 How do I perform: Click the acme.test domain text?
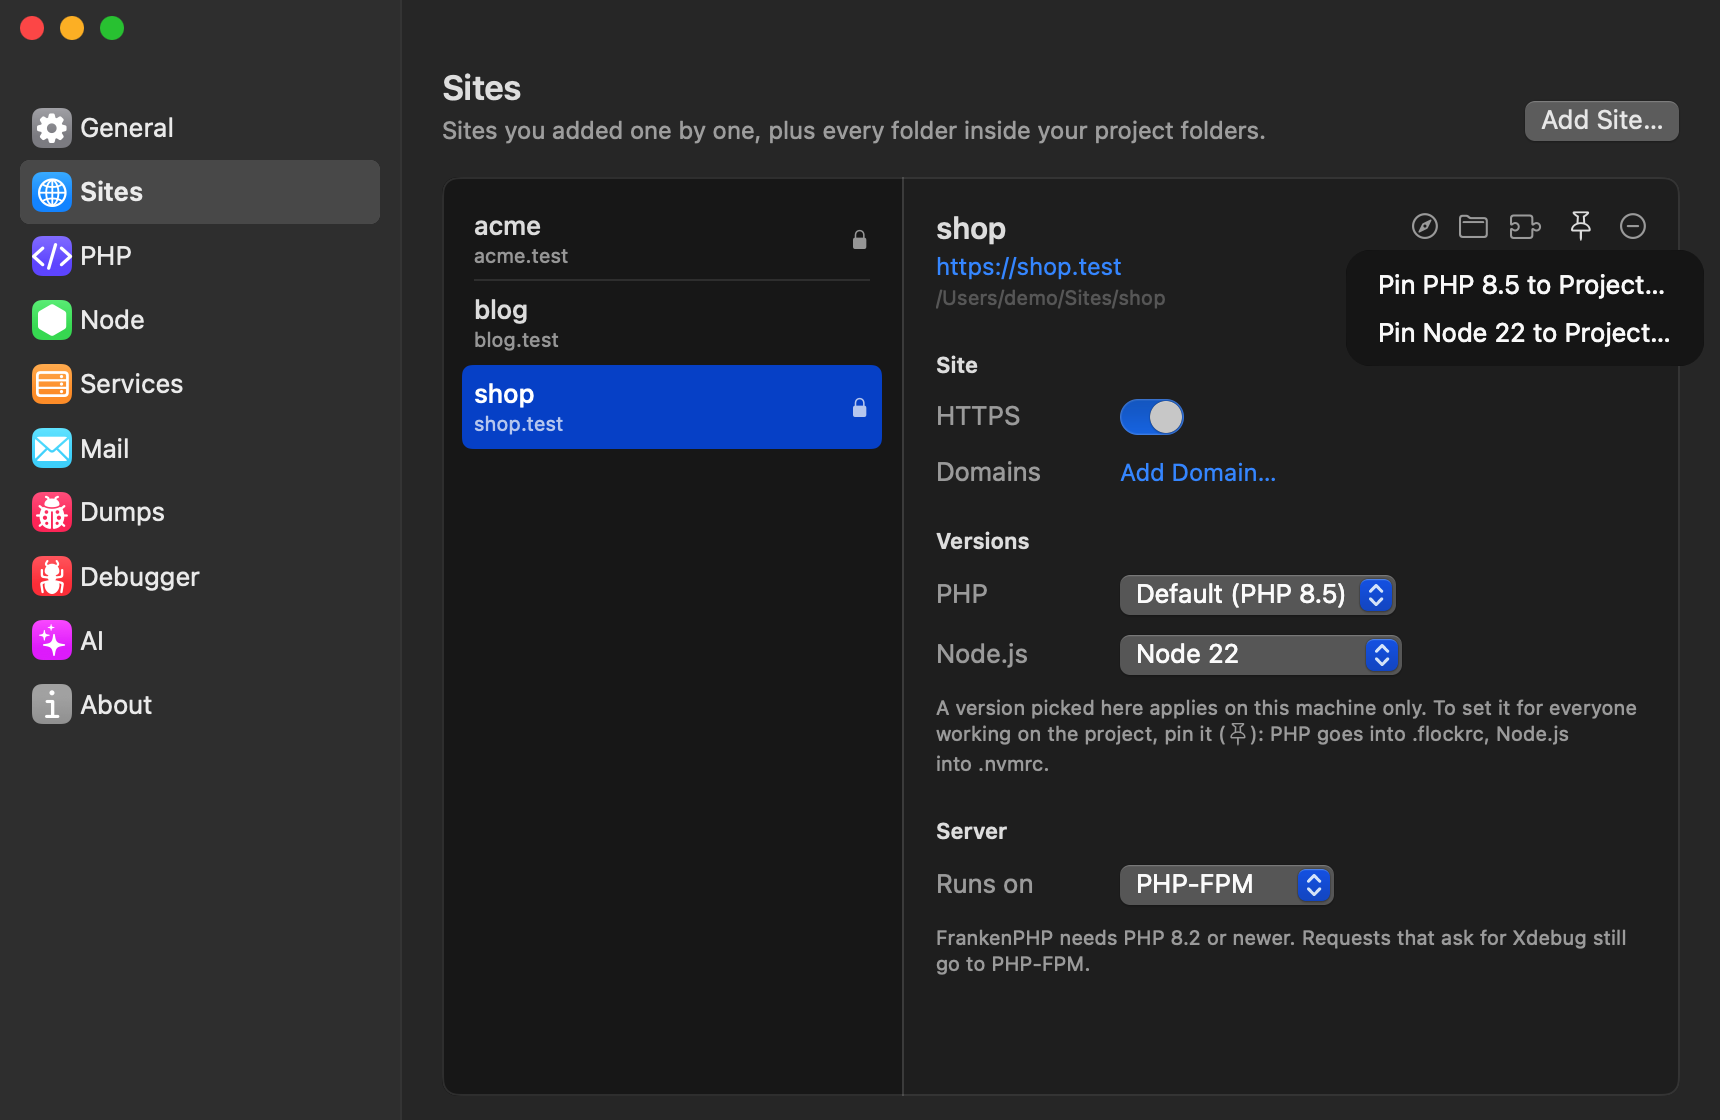click(x=521, y=256)
